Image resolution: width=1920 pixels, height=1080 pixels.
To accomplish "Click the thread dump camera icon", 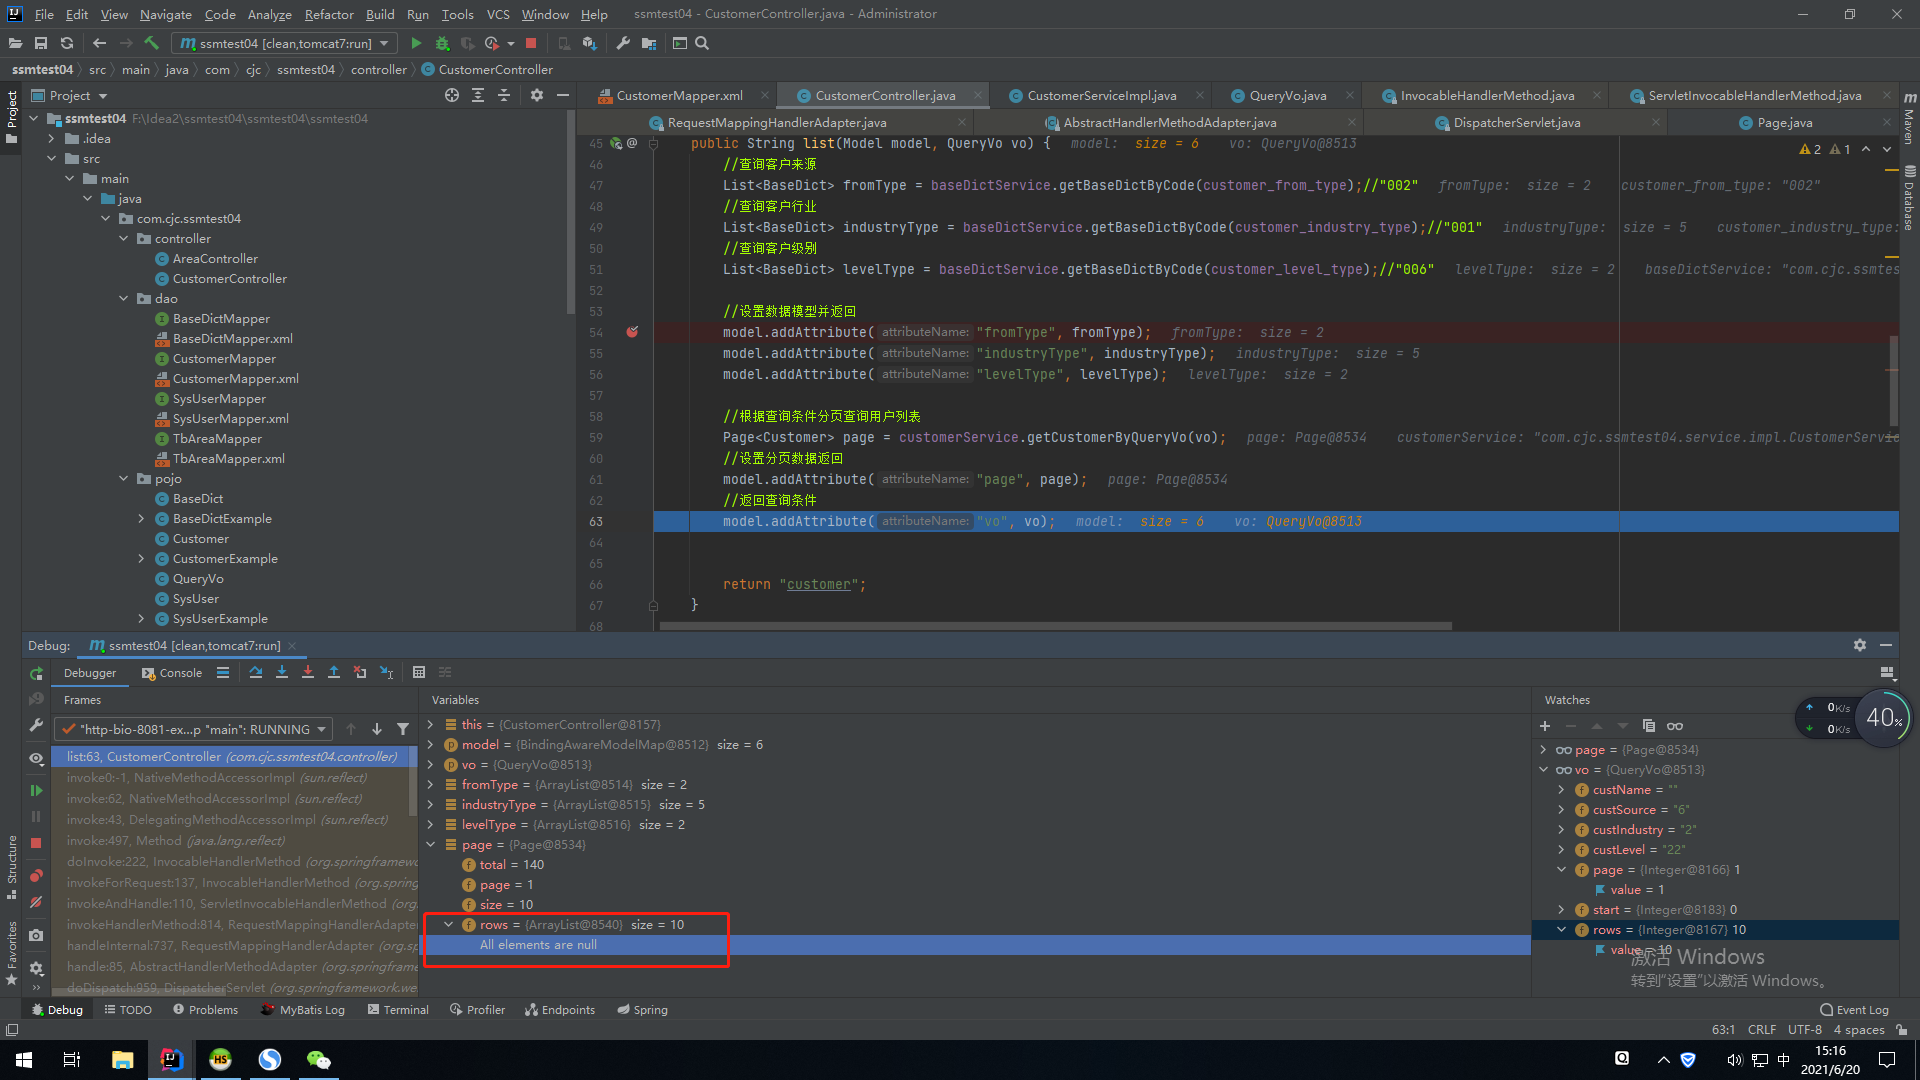I will click(36, 936).
